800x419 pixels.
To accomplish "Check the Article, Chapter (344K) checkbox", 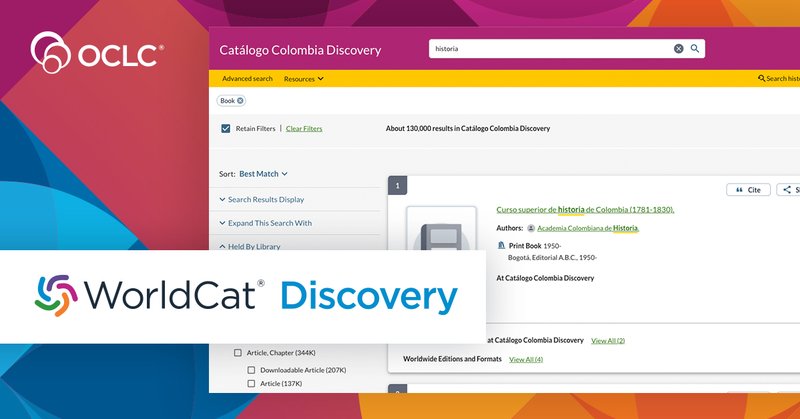I will [238, 353].
